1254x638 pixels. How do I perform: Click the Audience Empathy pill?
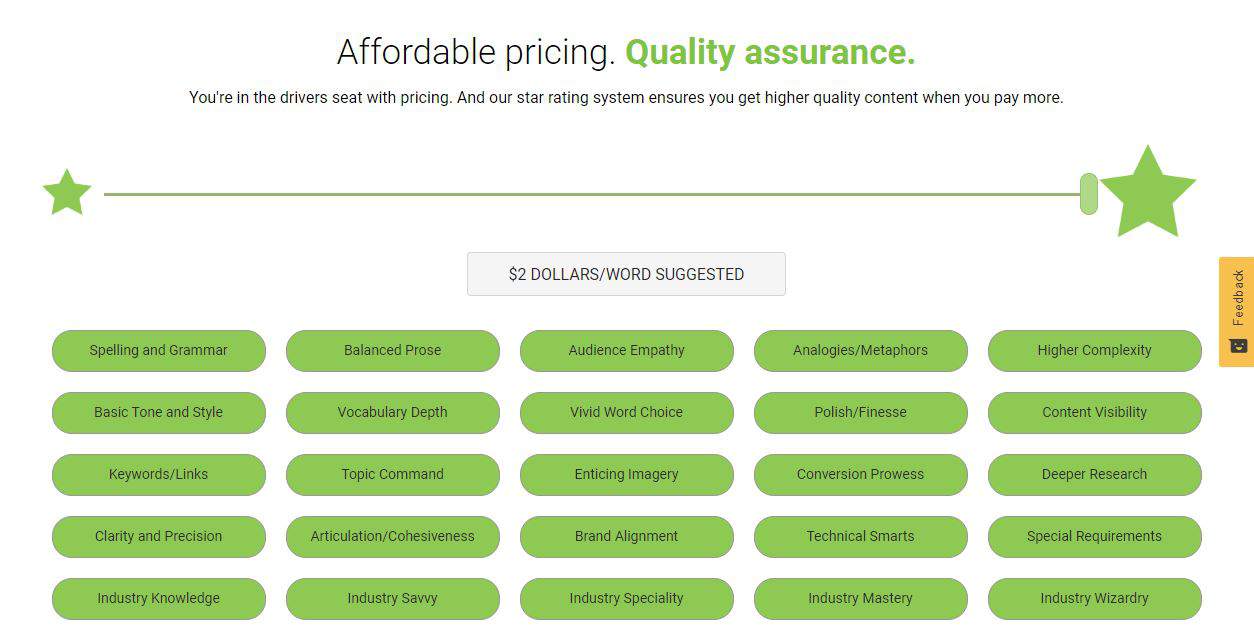tap(627, 351)
